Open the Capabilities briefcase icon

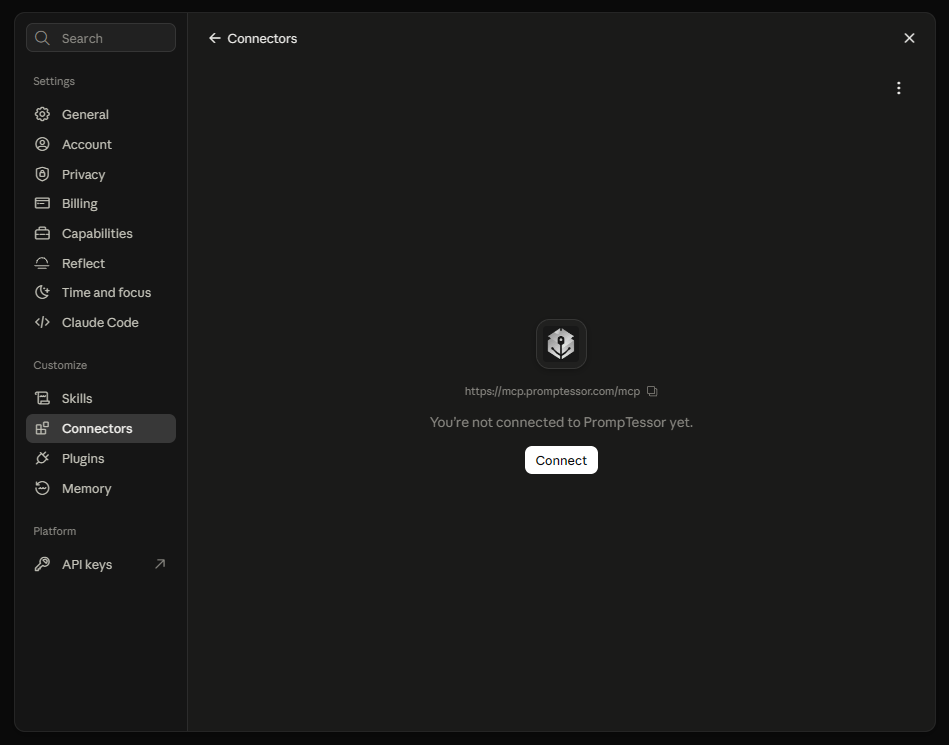(42, 234)
